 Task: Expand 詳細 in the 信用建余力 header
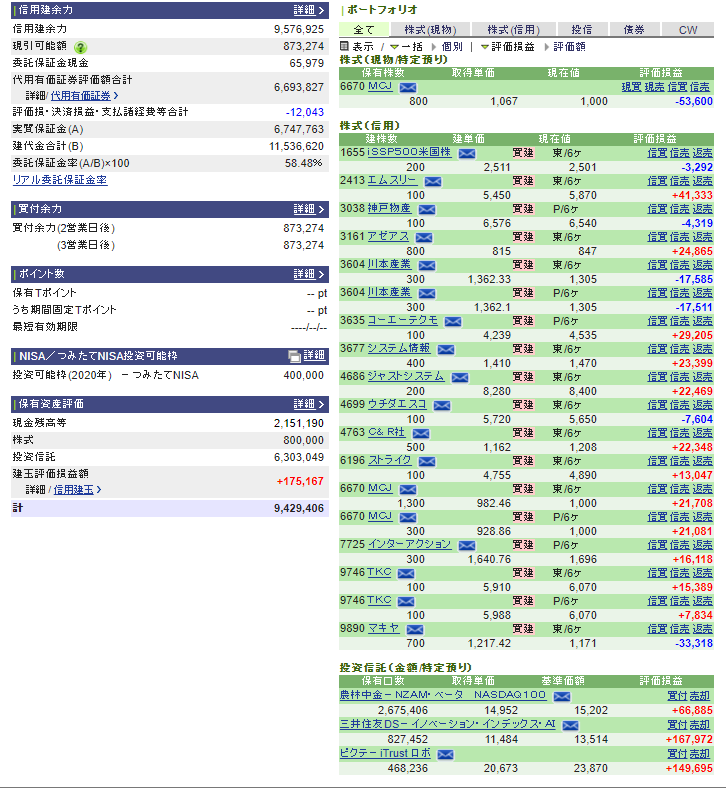[309, 10]
